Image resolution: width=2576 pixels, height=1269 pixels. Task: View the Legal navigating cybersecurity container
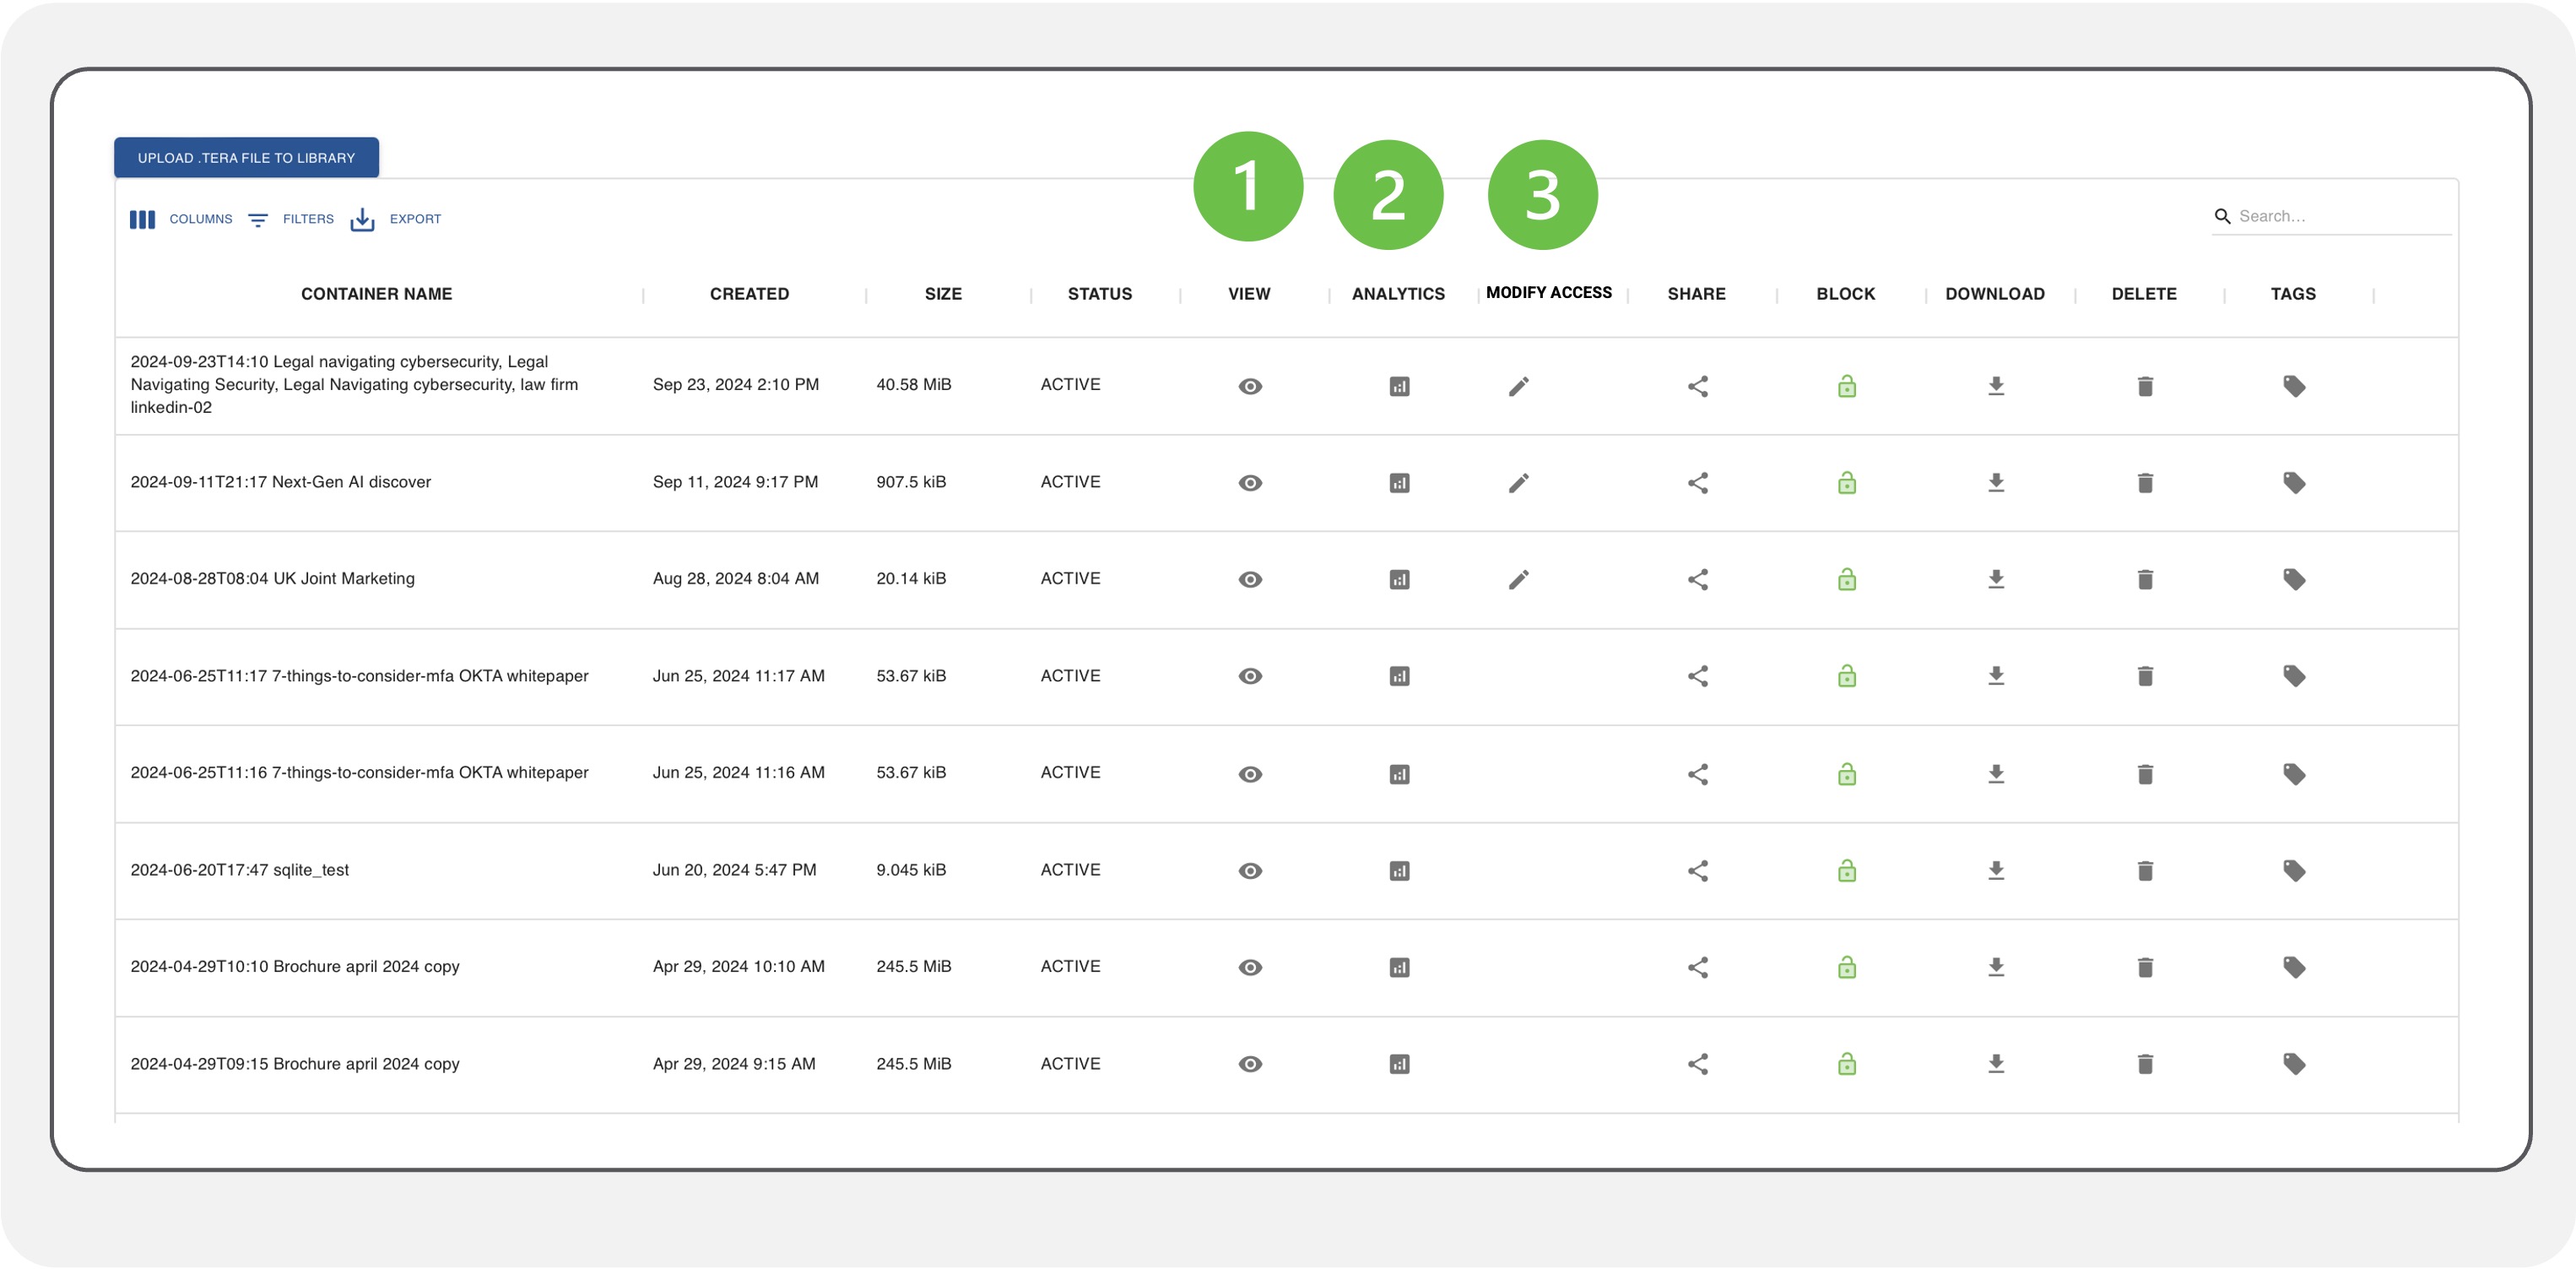[x=1250, y=386]
